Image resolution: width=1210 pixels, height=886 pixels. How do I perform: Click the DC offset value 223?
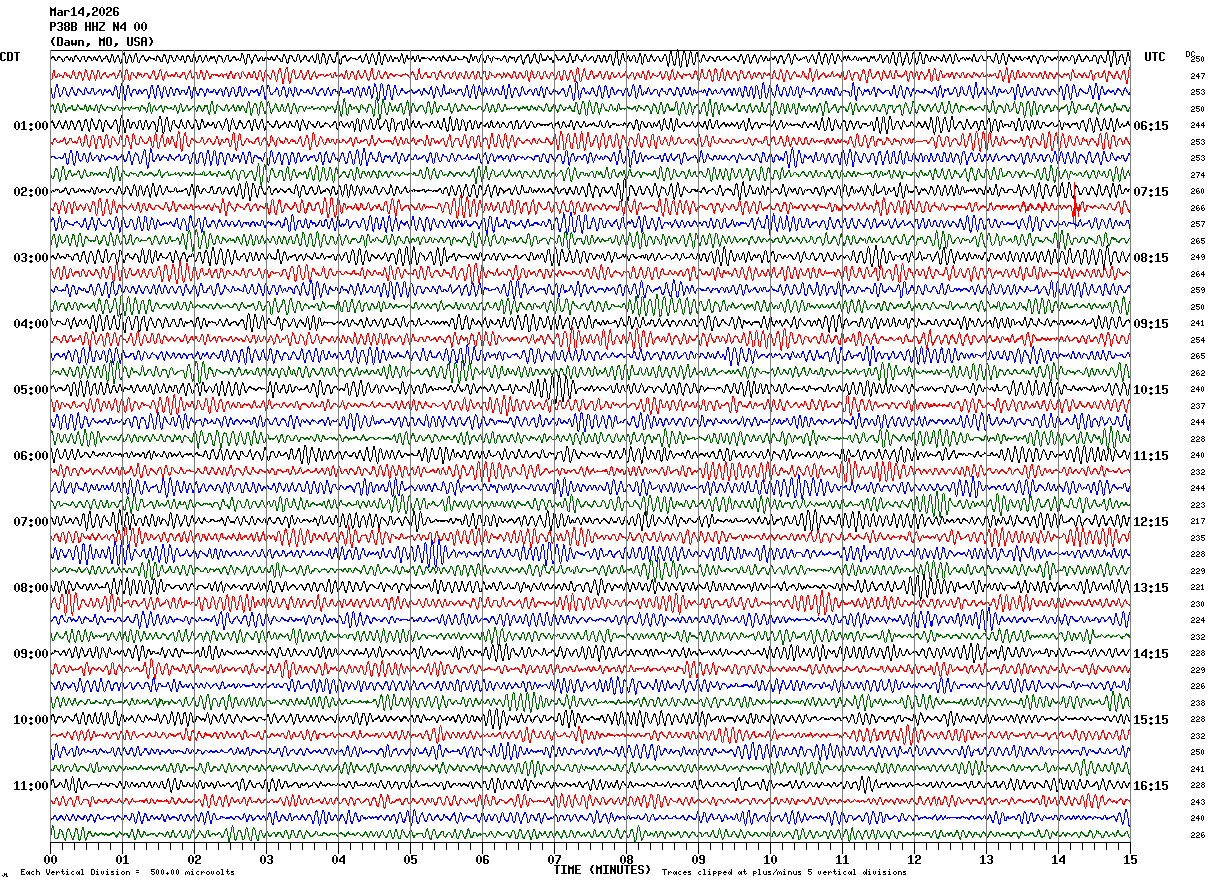(1197, 505)
